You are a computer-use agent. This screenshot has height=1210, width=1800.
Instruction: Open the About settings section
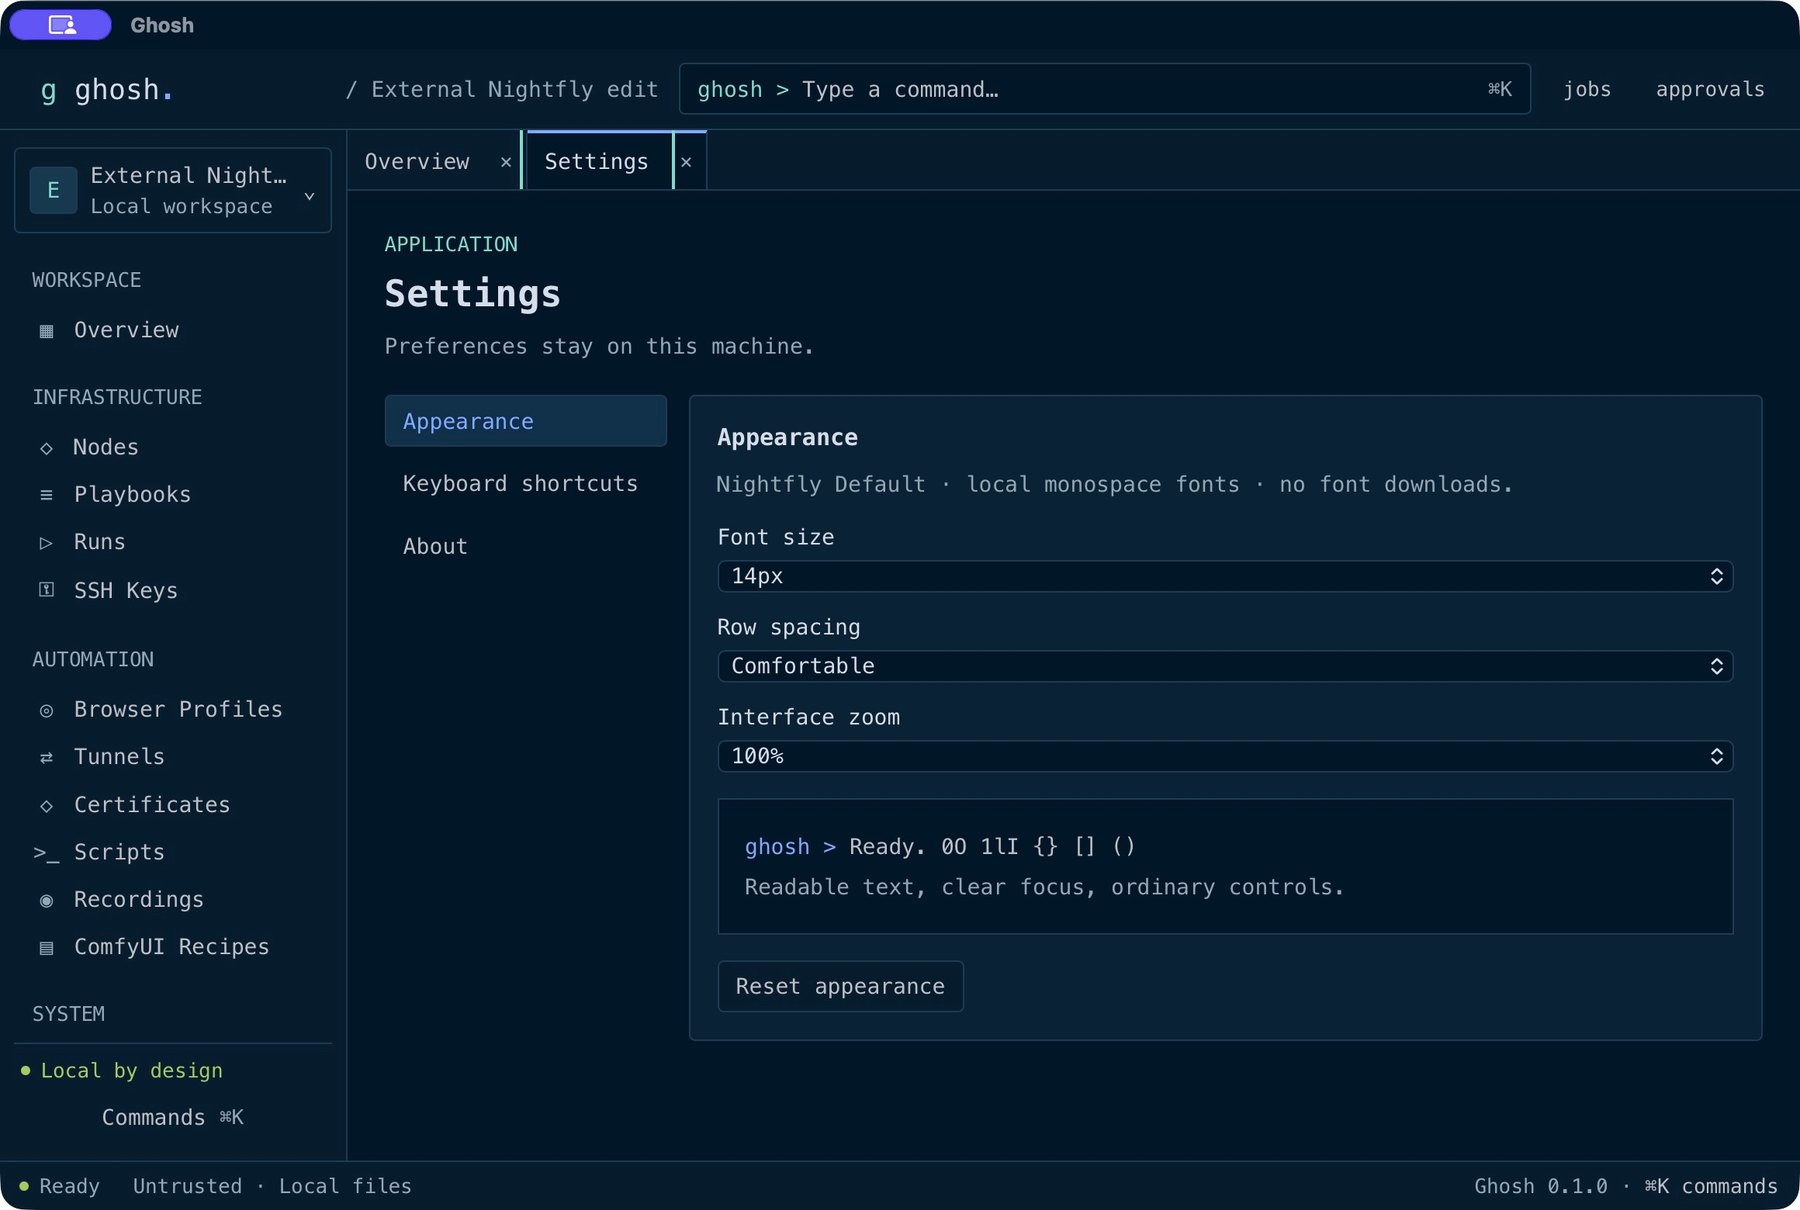coord(526,547)
